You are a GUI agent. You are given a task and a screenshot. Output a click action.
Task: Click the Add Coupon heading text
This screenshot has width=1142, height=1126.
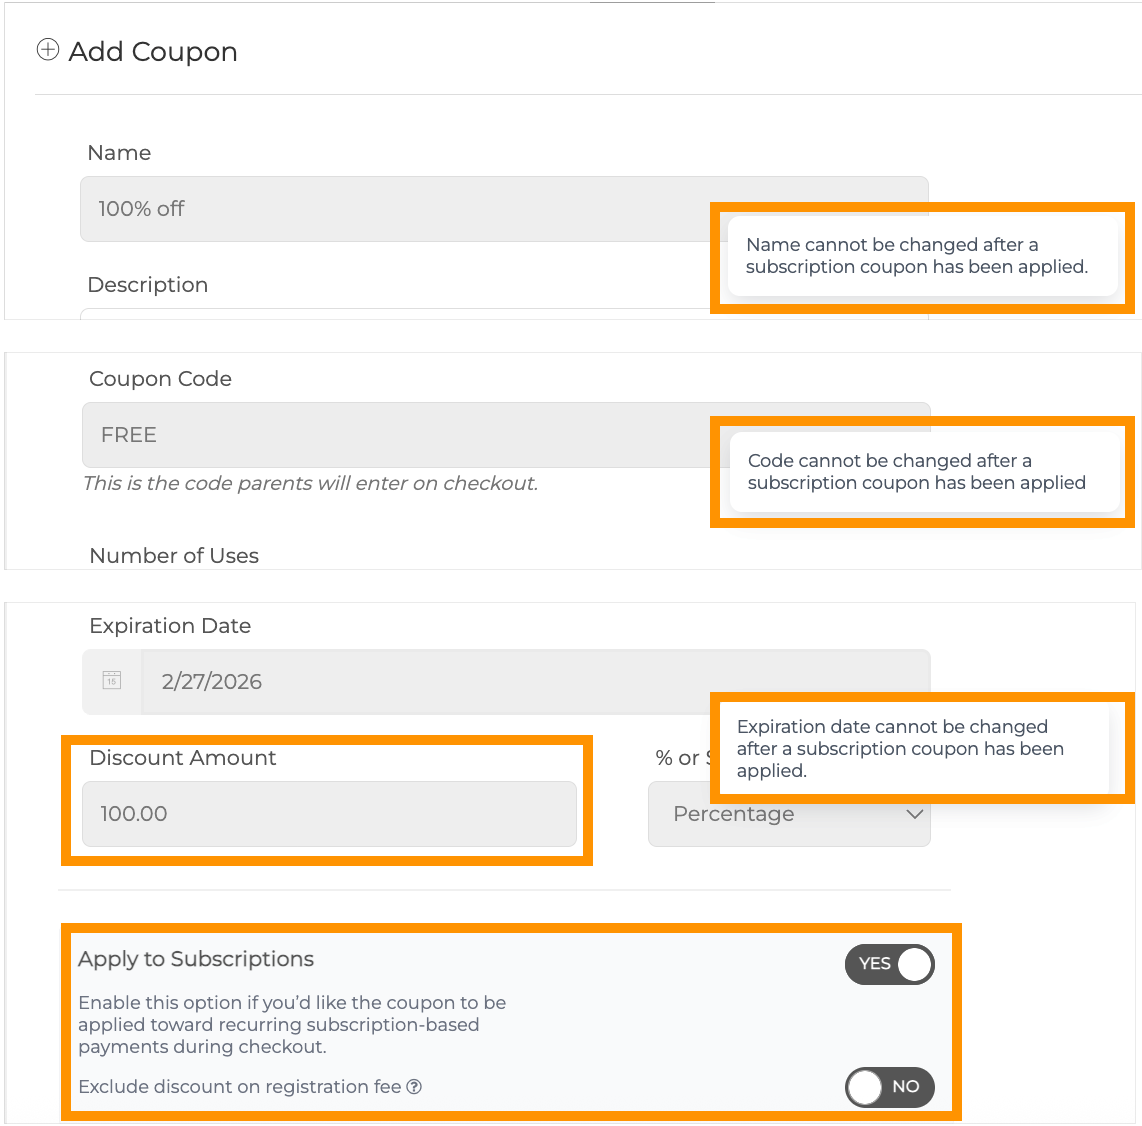click(x=153, y=52)
